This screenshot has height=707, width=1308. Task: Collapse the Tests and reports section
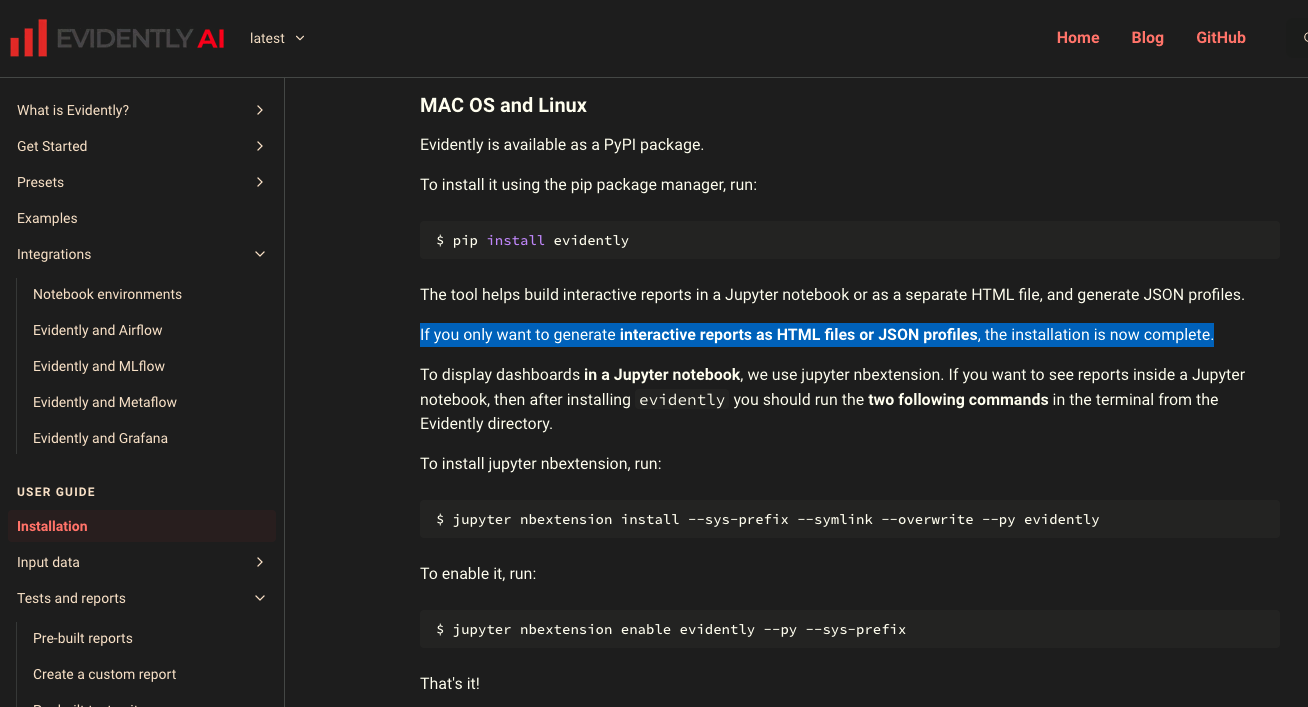259,598
